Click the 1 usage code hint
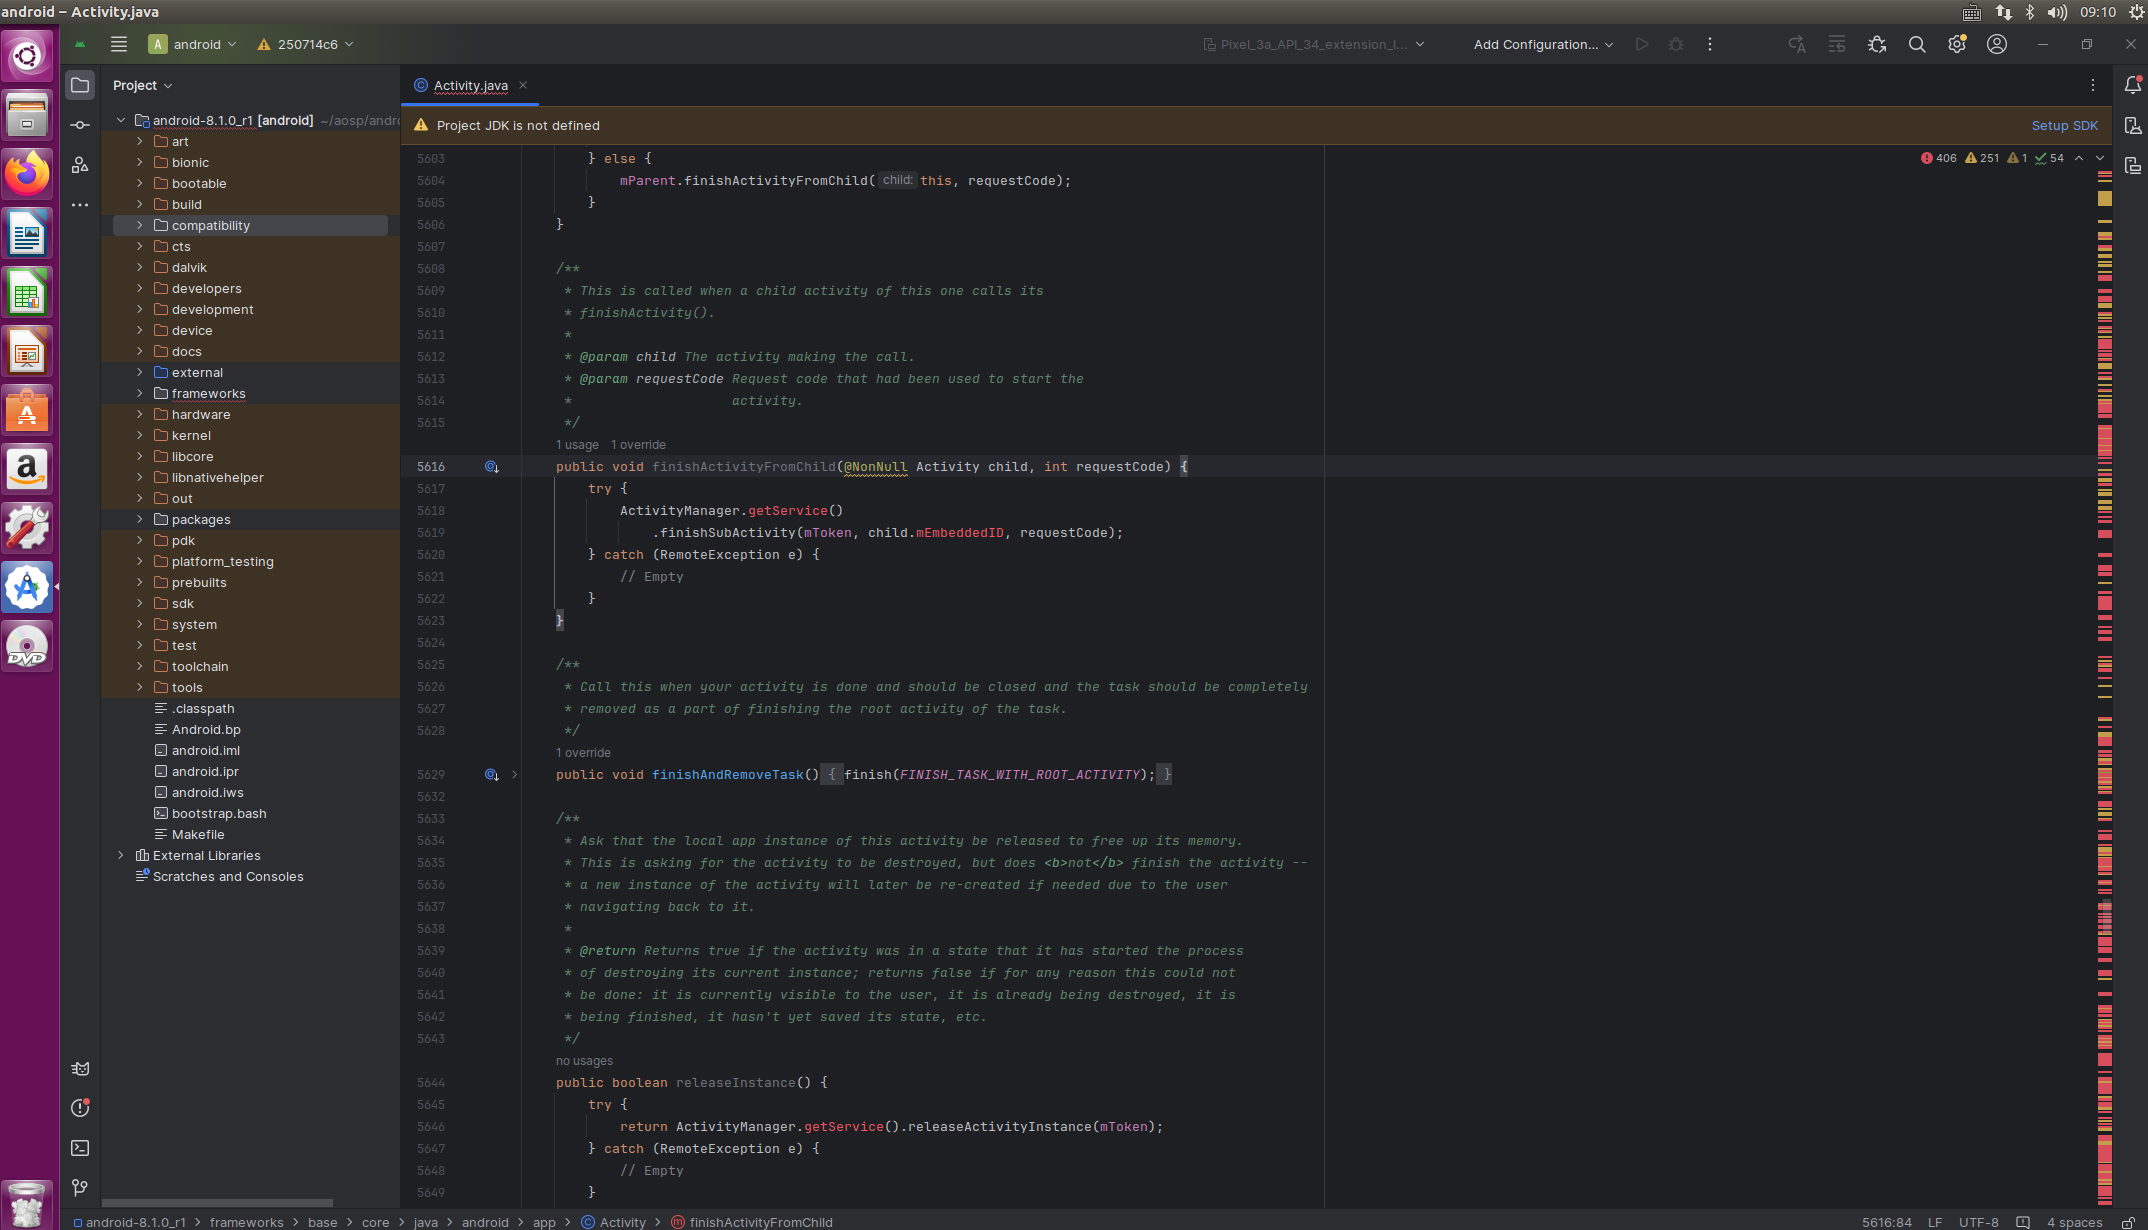Image resolution: width=2148 pixels, height=1230 pixels. point(577,445)
